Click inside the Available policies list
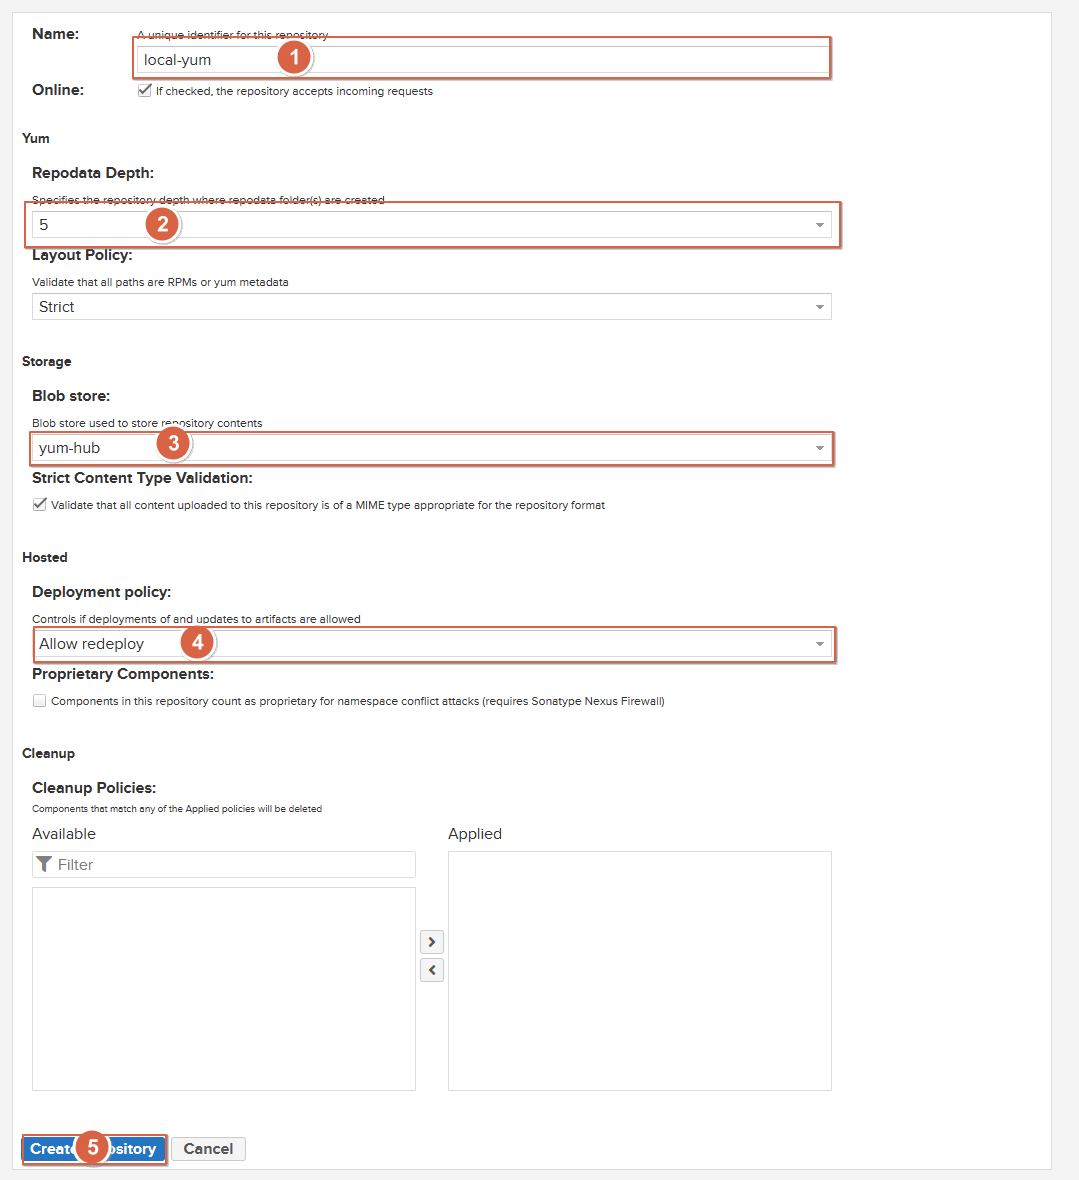 224,988
